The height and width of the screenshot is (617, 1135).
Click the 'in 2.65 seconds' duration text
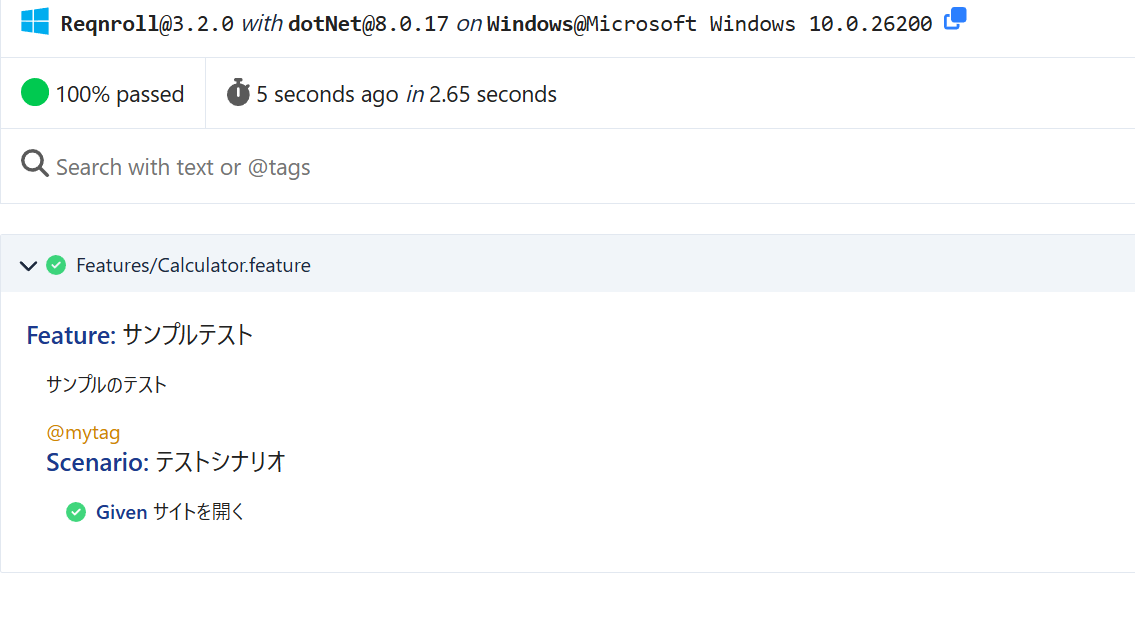481,94
